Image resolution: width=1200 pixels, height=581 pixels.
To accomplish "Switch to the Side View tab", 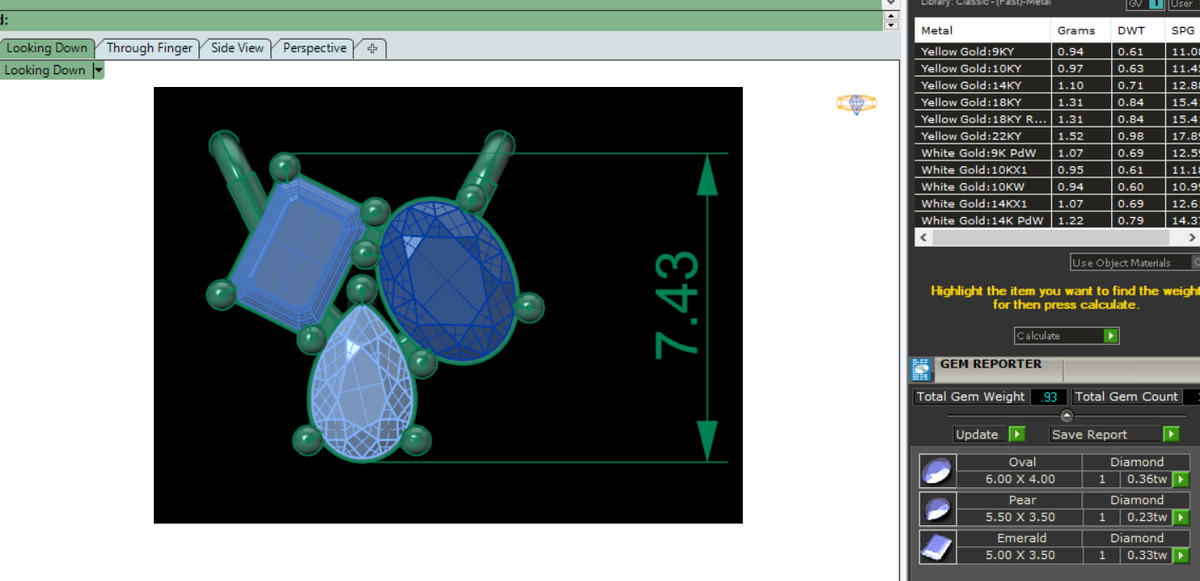I will (x=237, y=48).
